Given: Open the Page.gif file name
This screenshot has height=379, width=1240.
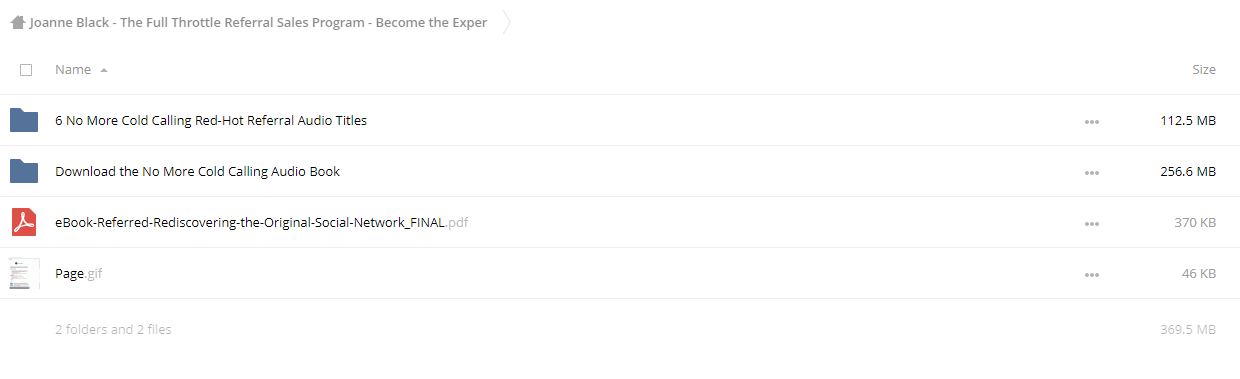Looking at the screenshot, I should click(78, 273).
